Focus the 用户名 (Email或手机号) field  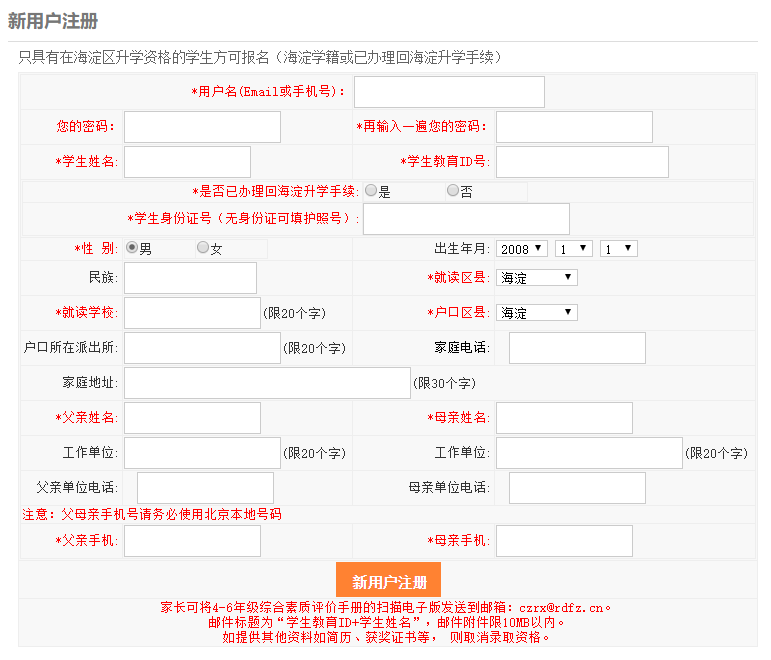(x=449, y=92)
